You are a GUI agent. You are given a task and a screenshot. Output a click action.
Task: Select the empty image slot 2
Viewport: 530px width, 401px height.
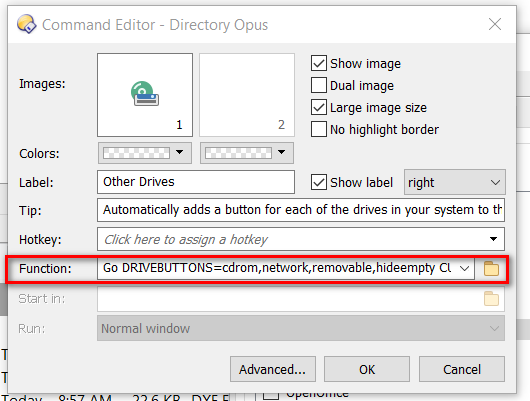[247, 95]
